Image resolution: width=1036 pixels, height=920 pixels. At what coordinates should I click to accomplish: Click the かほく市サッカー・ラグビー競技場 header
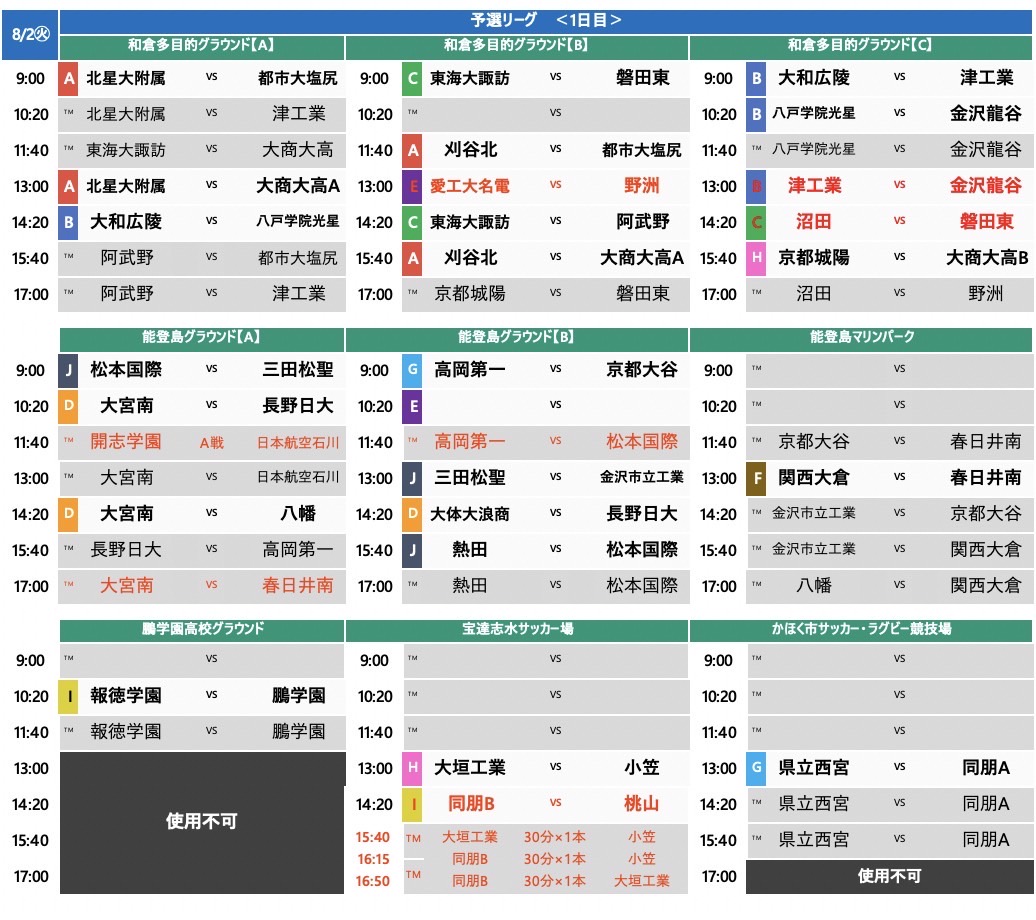pos(860,629)
